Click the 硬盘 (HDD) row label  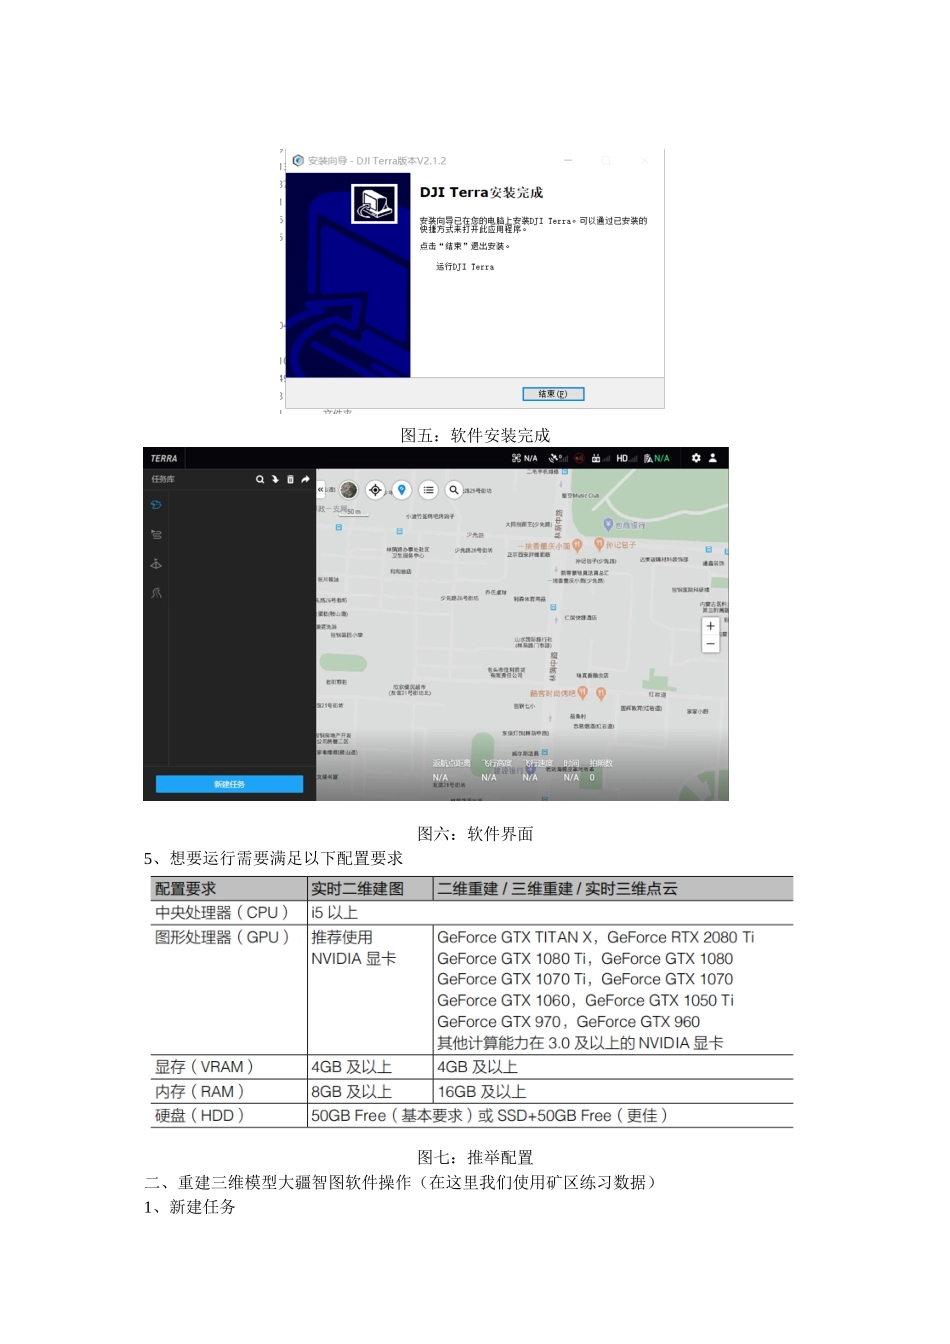(199, 1115)
